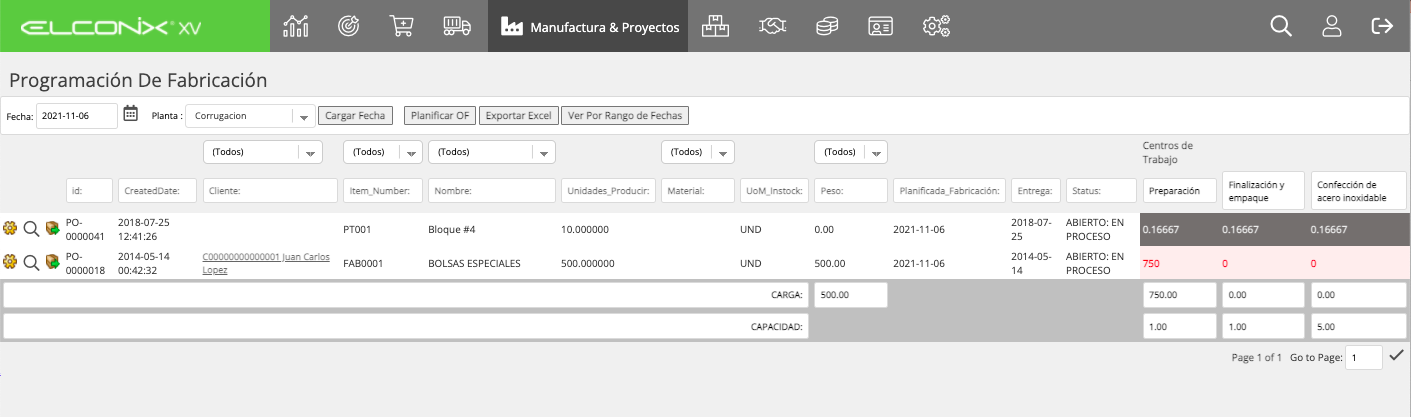Expand the Item_Number (Todos) filter dropdown

[383, 152]
